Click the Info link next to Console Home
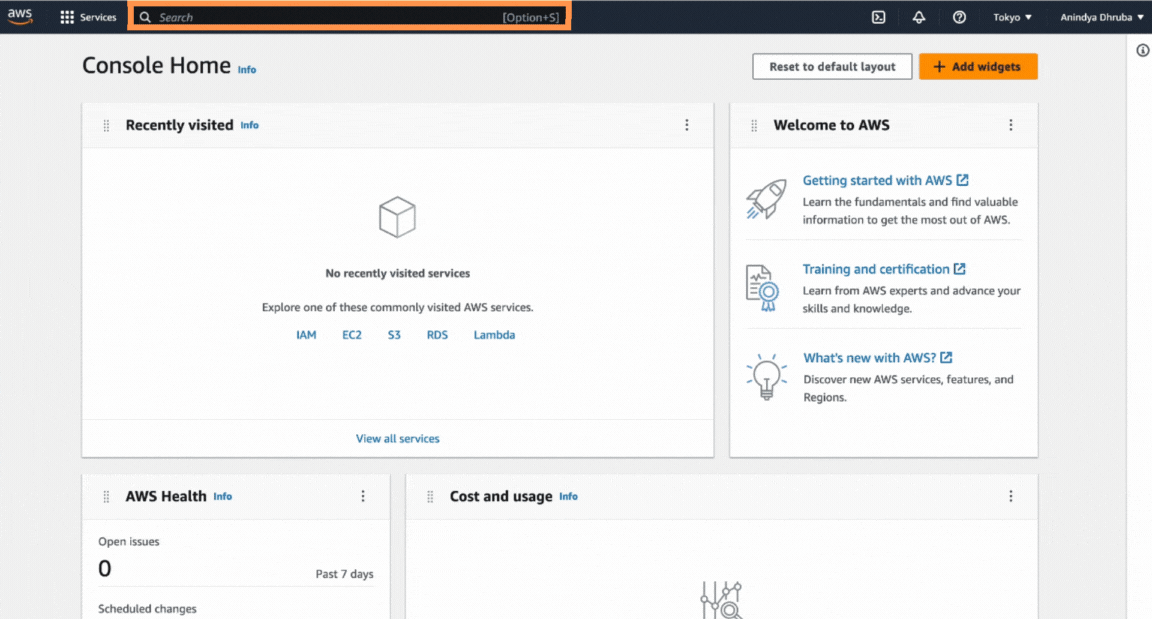 (x=246, y=69)
